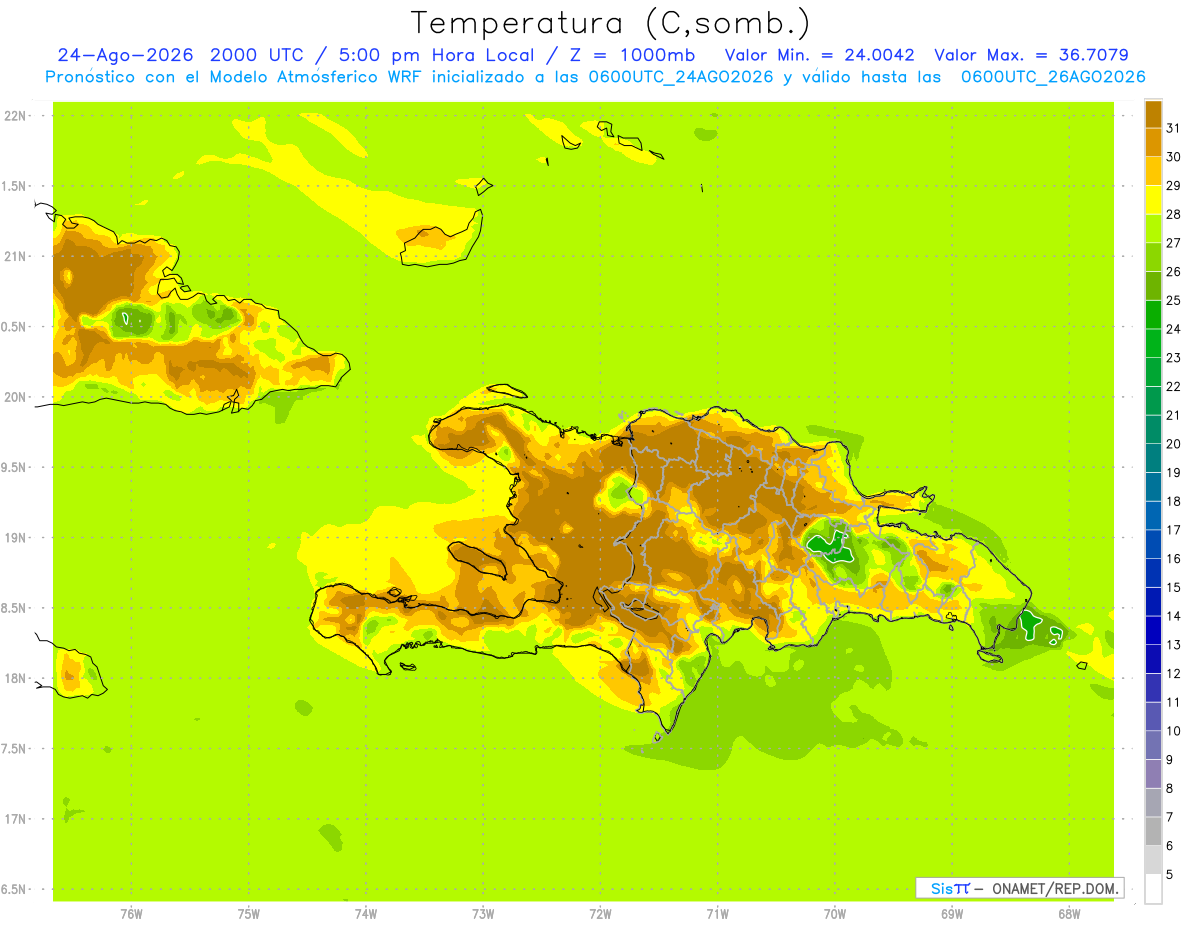Pick the yellow swatch between 28 and 29
1200x927 pixels.
pos(1153,200)
